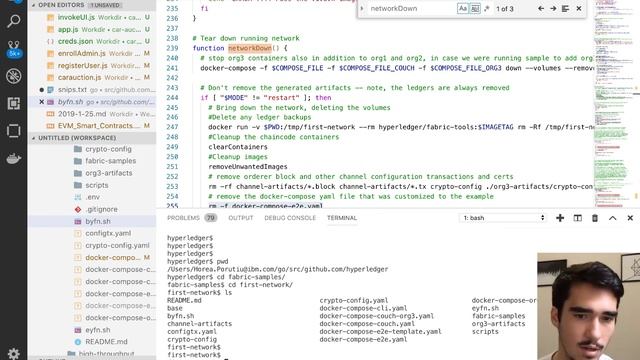This screenshot has height=360, width=640.
Task: Close the find widget
Action: (x=579, y=9)
